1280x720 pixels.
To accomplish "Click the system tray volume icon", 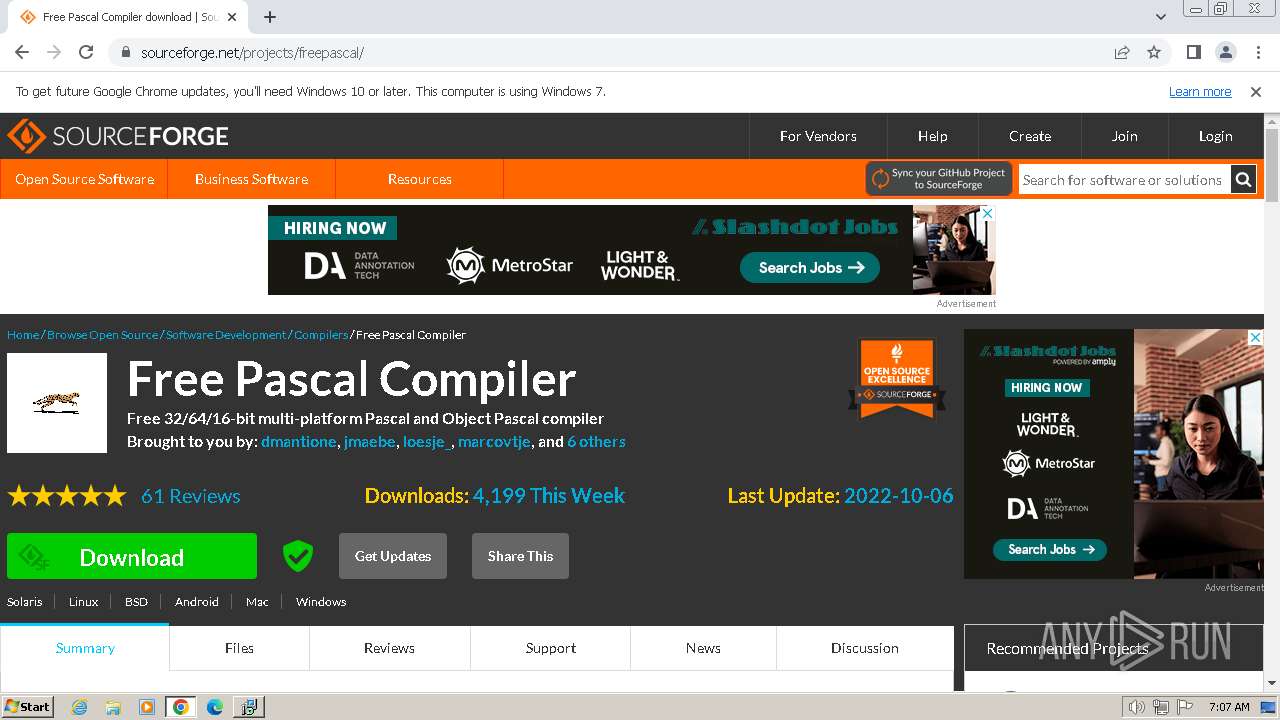I will click(1136, 707).
